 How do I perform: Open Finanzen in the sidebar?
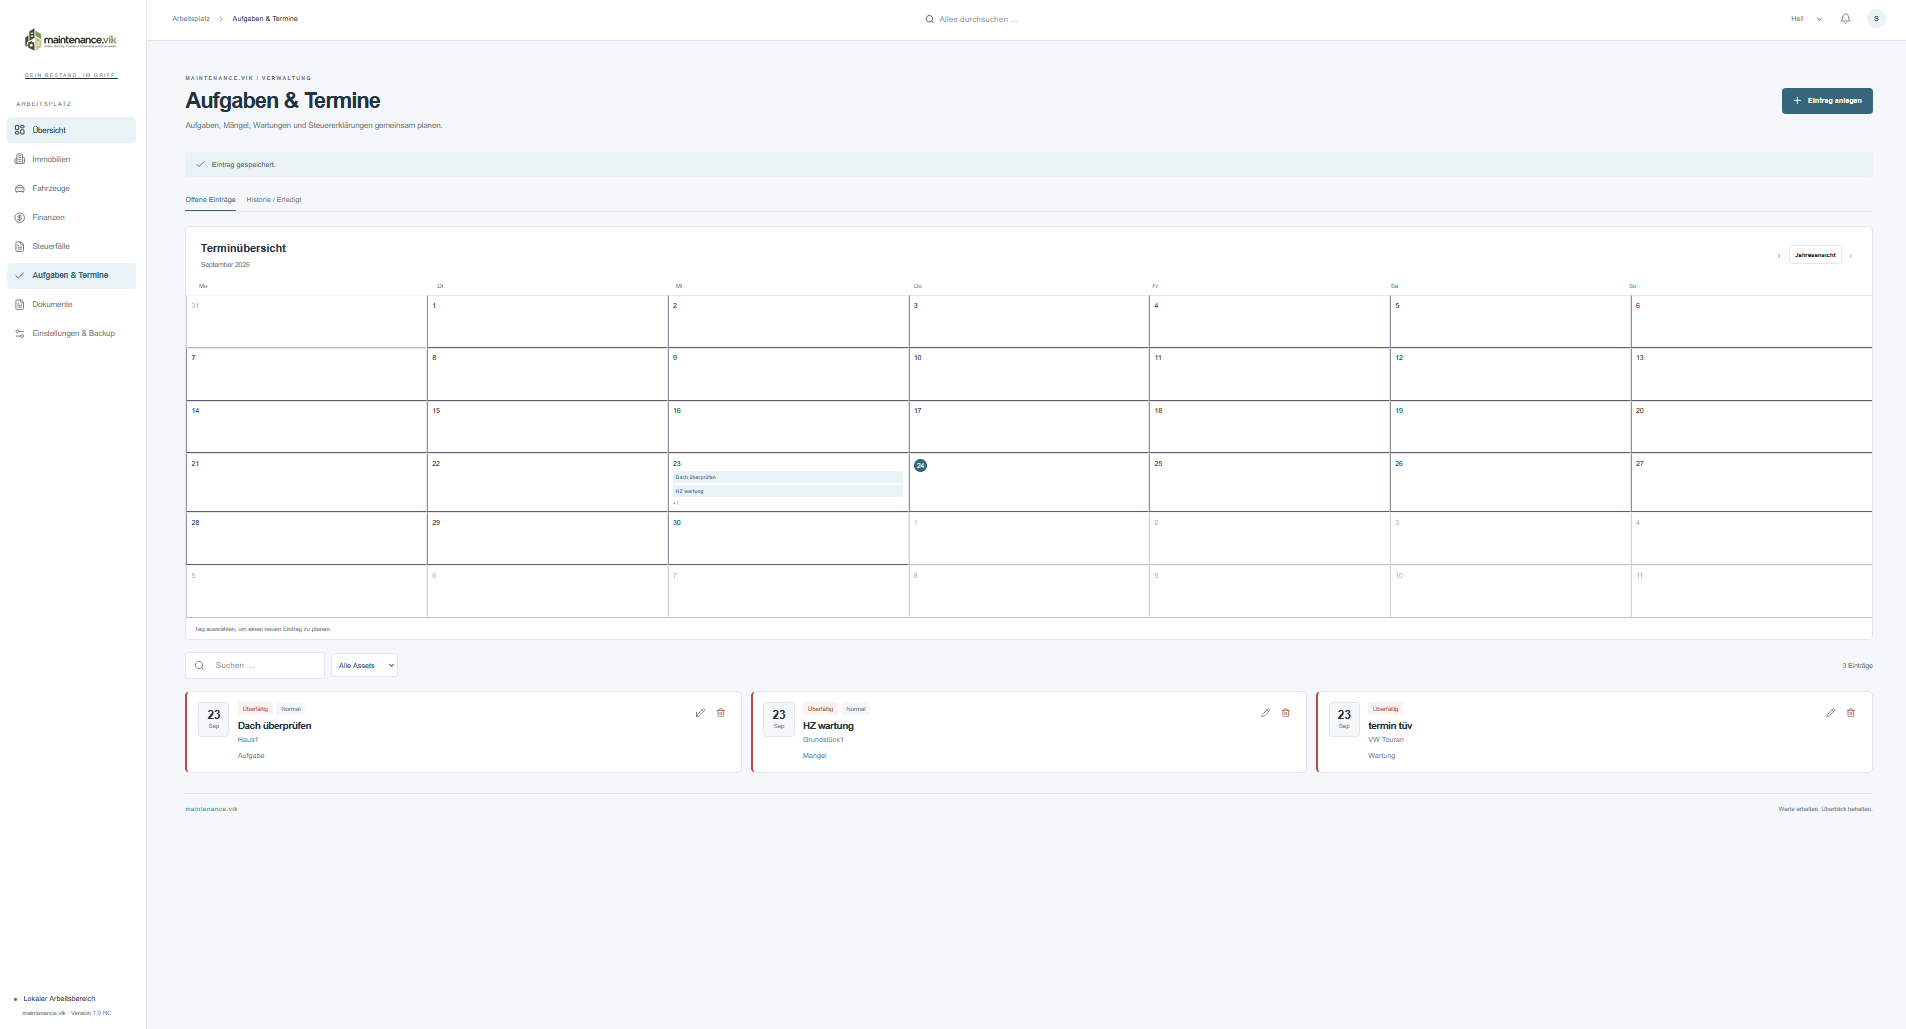[x=71, y=217]
